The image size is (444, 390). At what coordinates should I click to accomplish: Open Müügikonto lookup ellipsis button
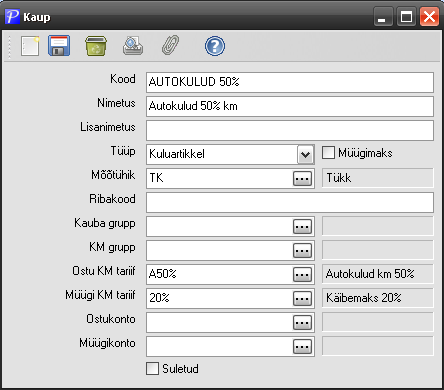coord(302,347)
